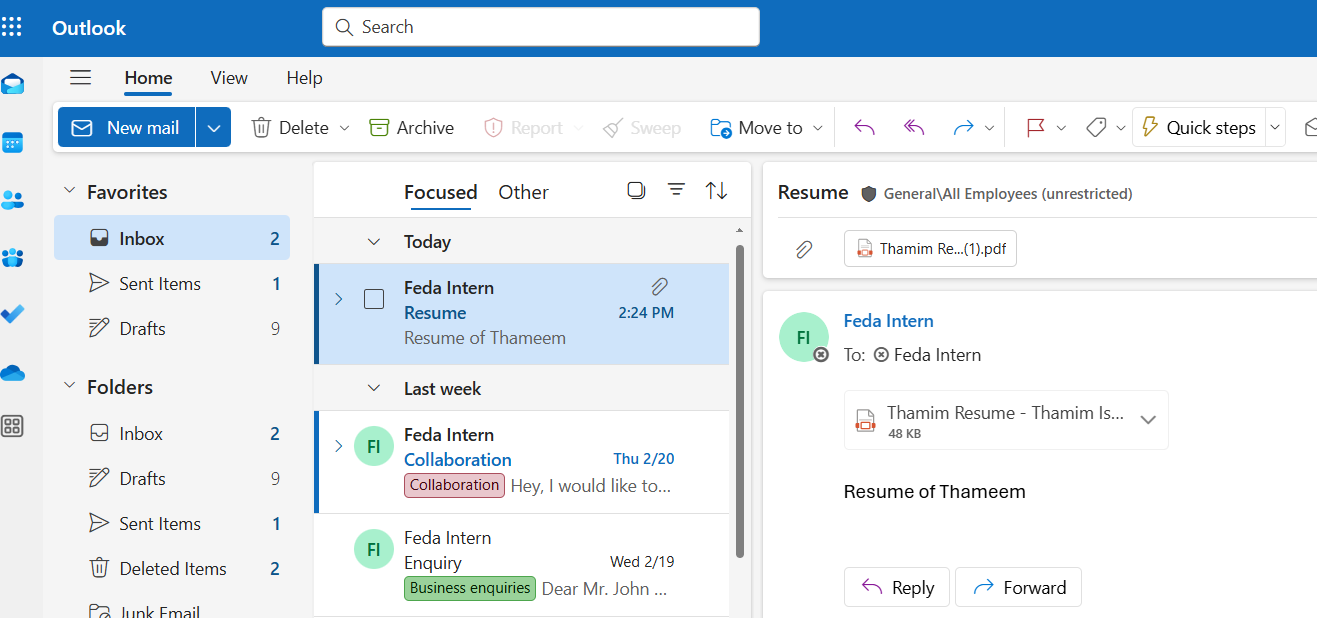Click the Reply button below the message
The image size is (1317, 618).
(x=895, y=587)
